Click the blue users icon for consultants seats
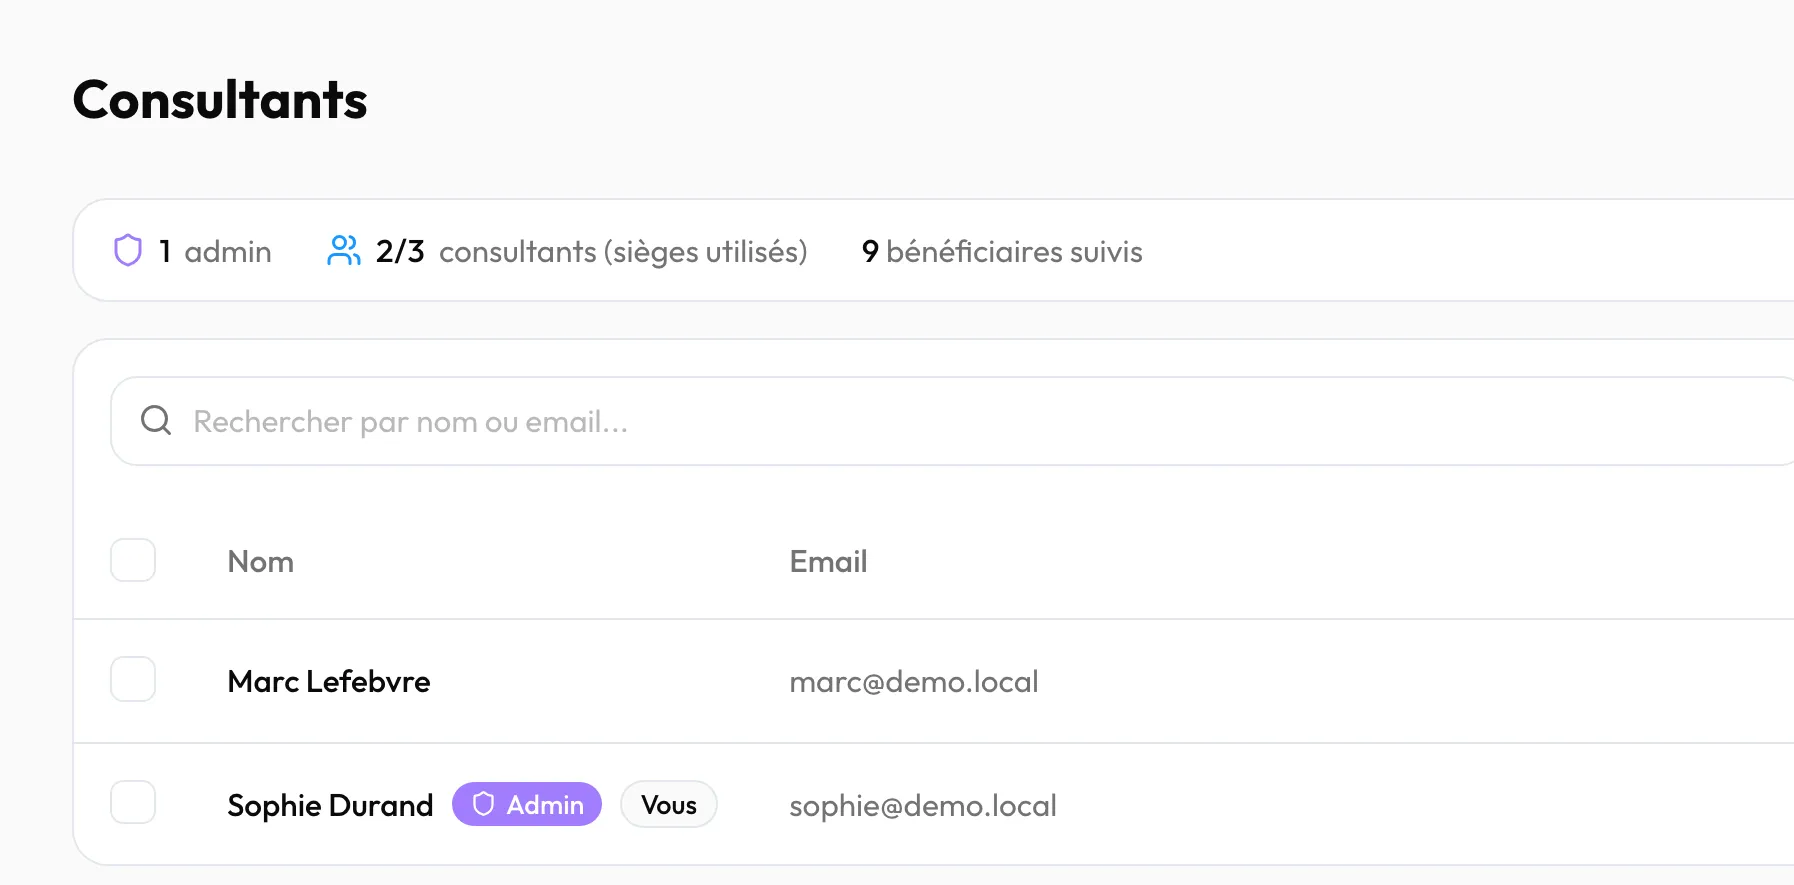 pyautogui.click(x=344, y=250)
